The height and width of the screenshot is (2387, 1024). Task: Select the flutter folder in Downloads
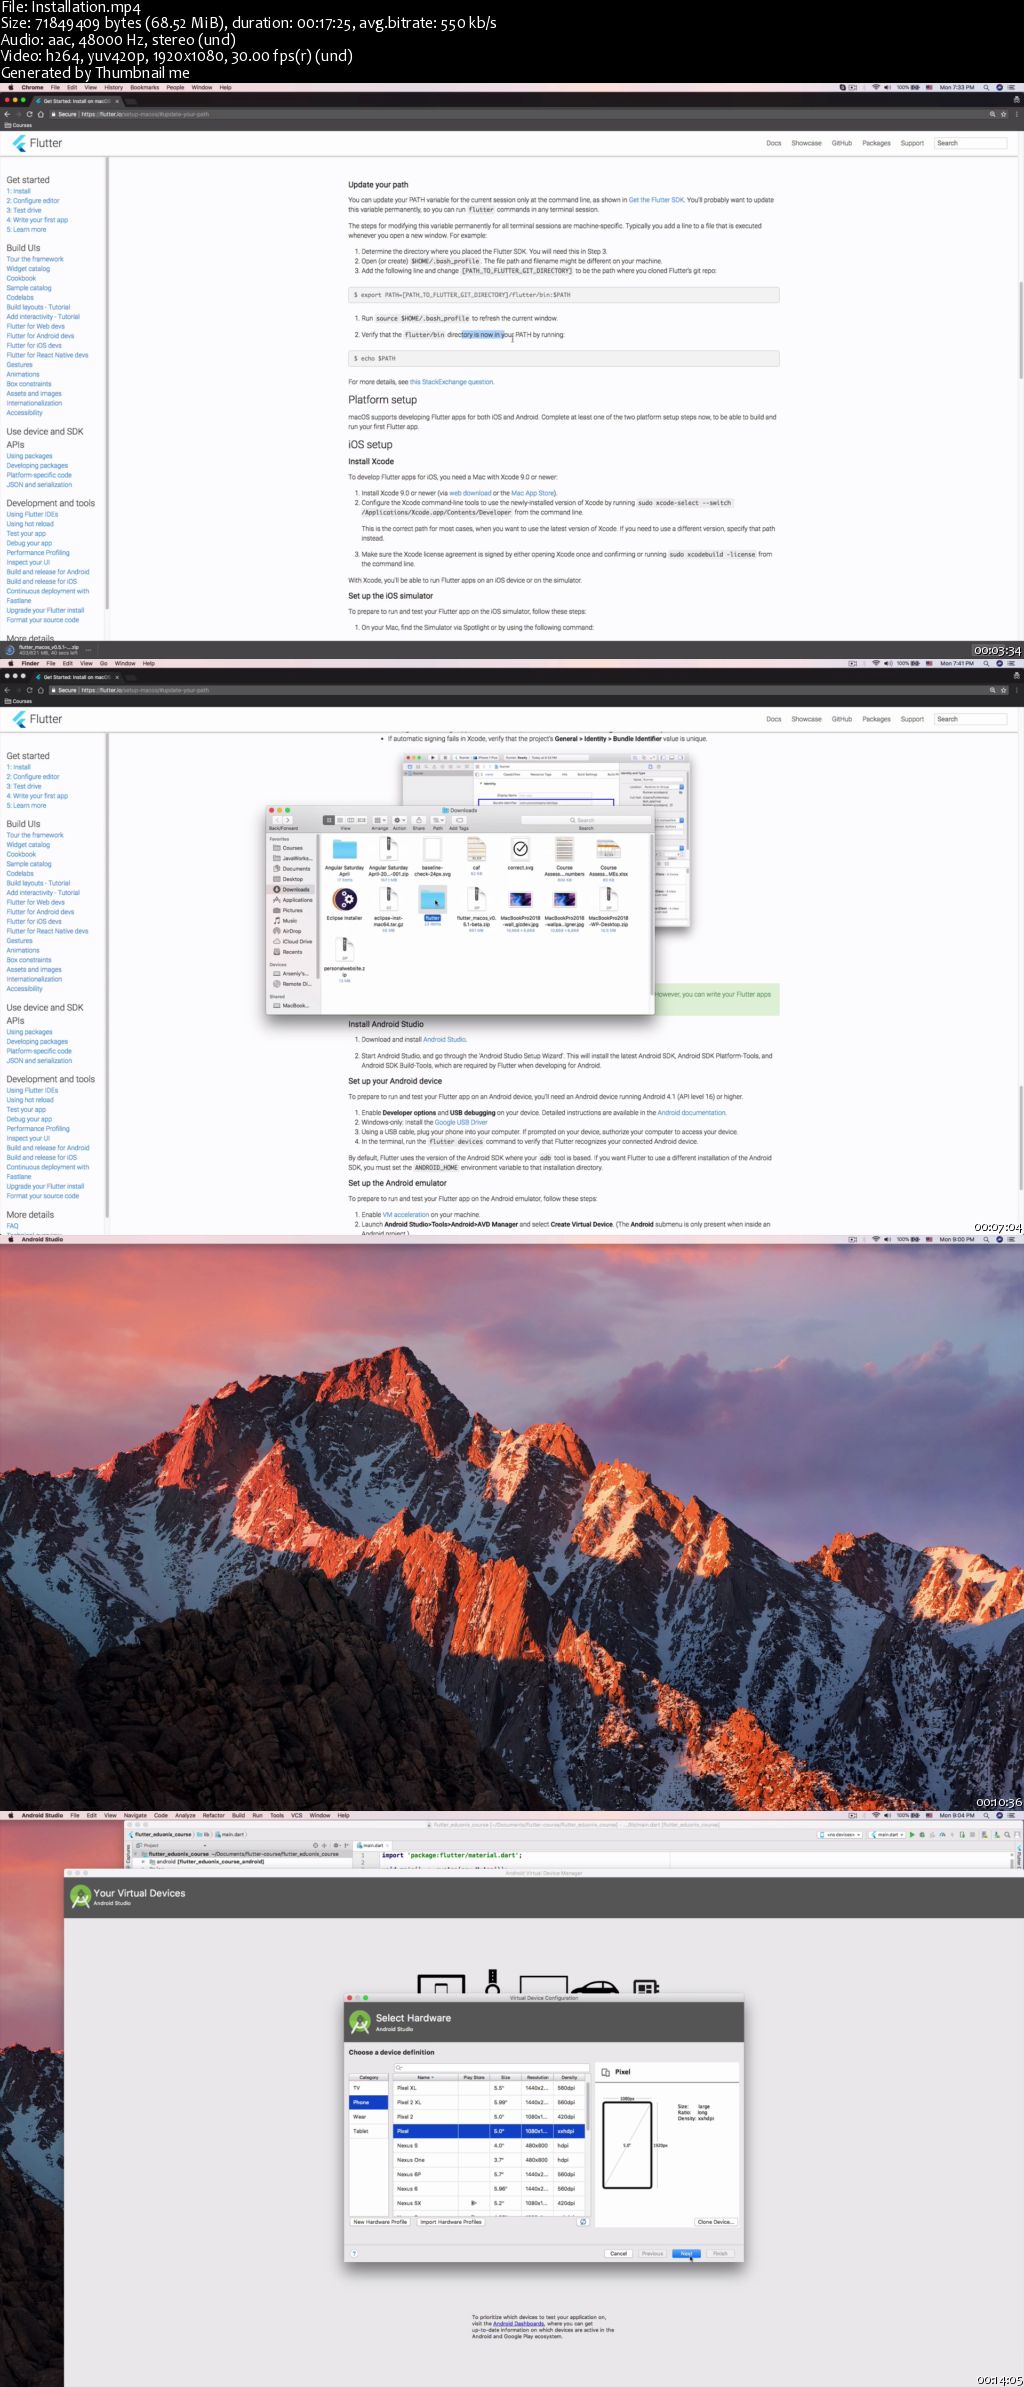coord(432,904)
